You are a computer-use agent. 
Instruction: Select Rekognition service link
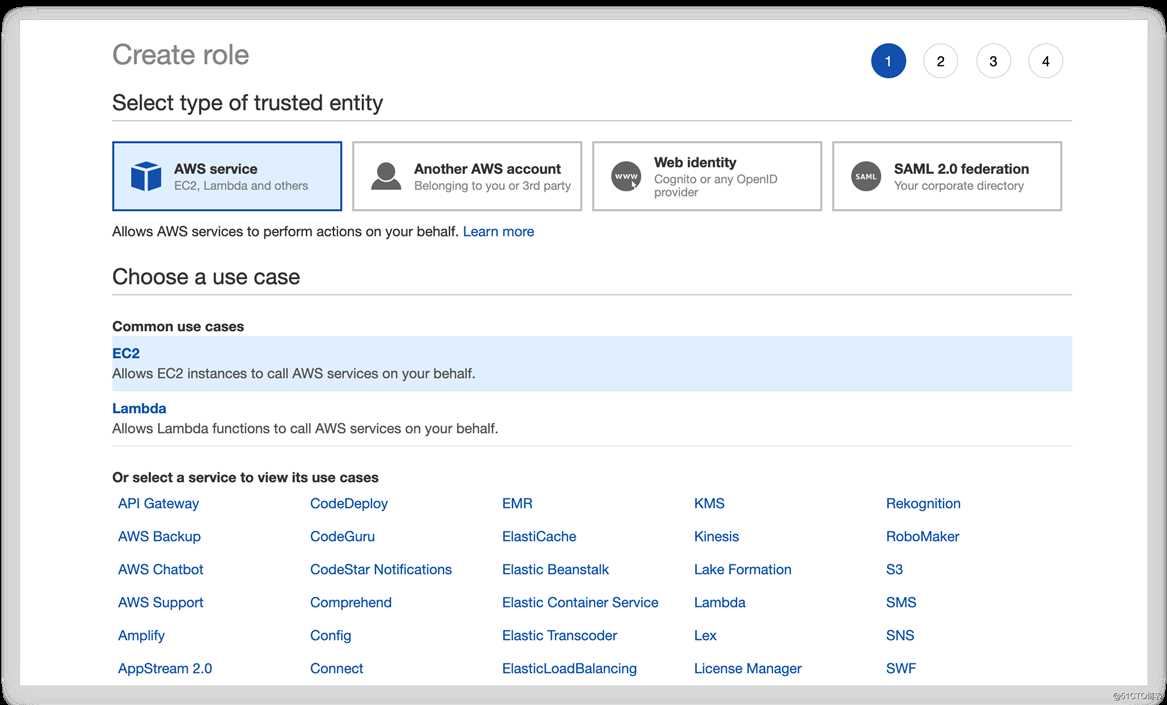923,504
